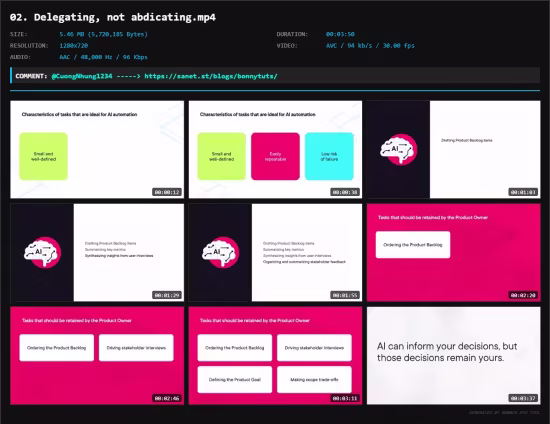Click 'Ordering the Product Backlog' card in the 00:03:11 frame
The height and width of the screenshot is (424, 550).
click(x=235, y=348)
